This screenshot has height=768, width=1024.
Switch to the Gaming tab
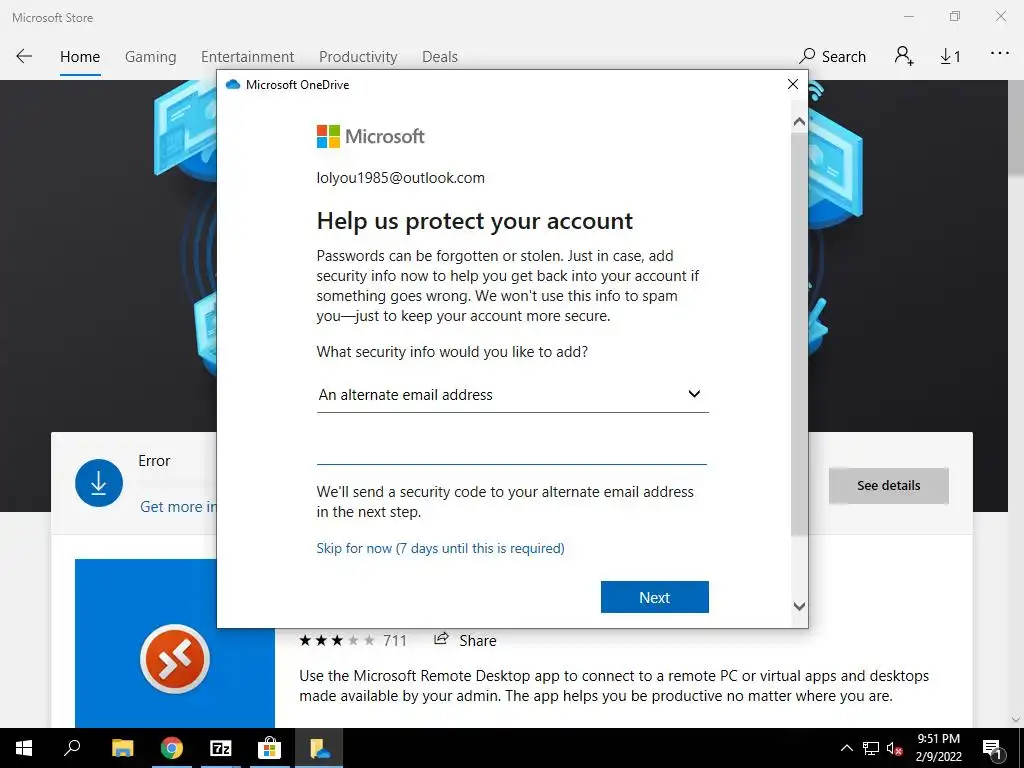[150, 57]
